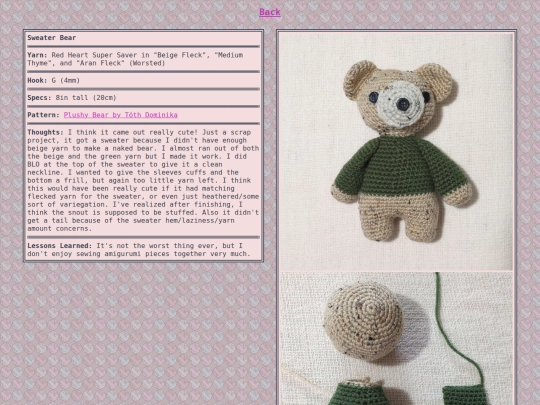This screenshot has width=540, height=405.
Task: Click the 'Thyme", and "Aran Fleck" (Worsted)' line
Action: pos(96,63)
